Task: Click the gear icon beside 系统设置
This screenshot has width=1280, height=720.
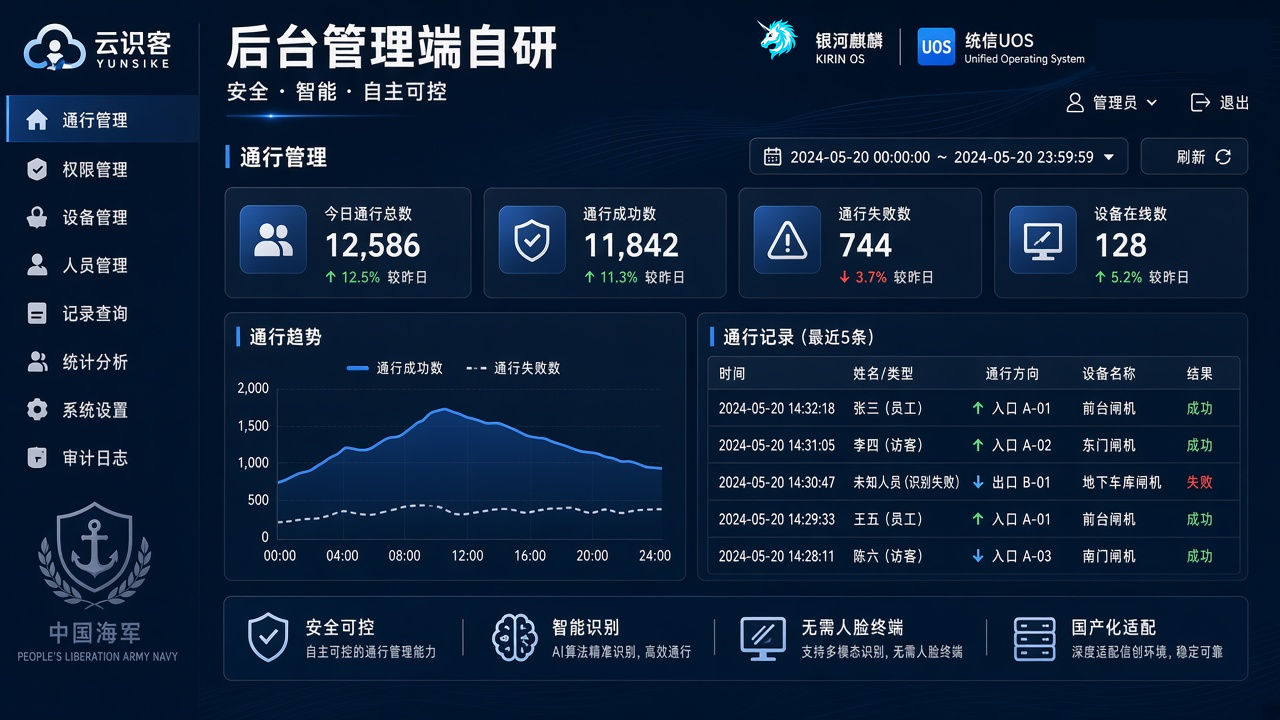Action: pyautogui.click(x=37, y=410)
